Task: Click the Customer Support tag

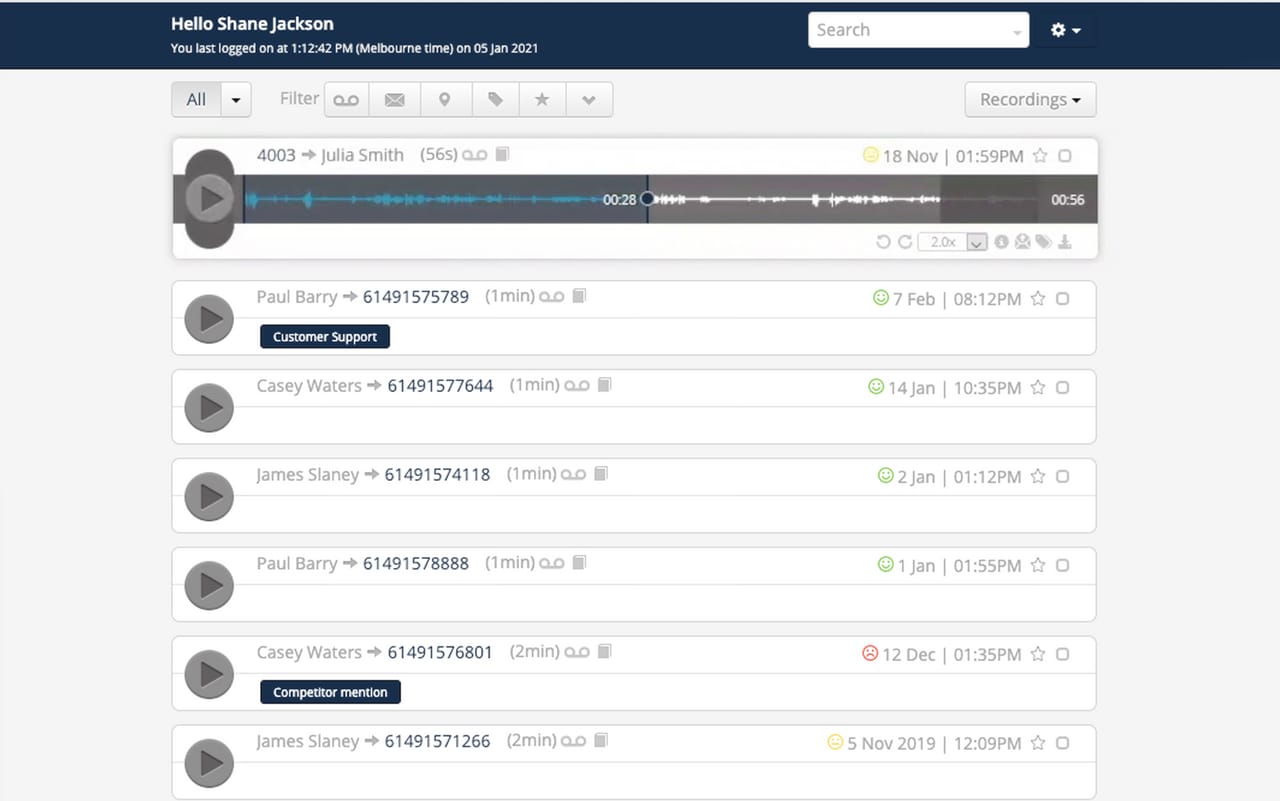Action: (x=325, y=337)
